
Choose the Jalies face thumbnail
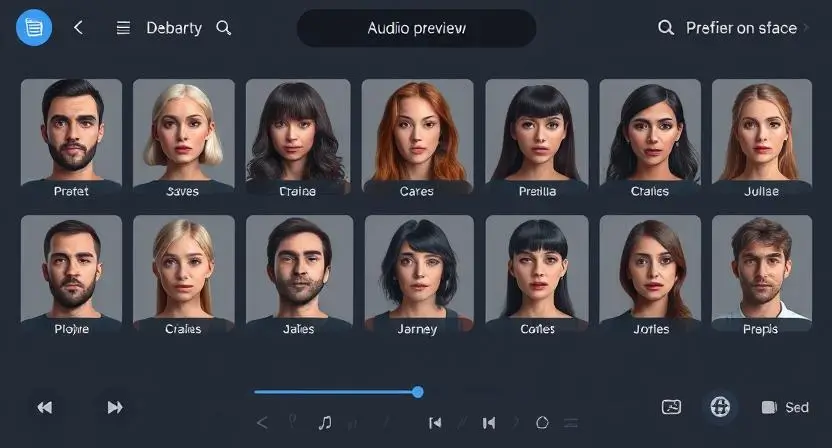(299, 276)
